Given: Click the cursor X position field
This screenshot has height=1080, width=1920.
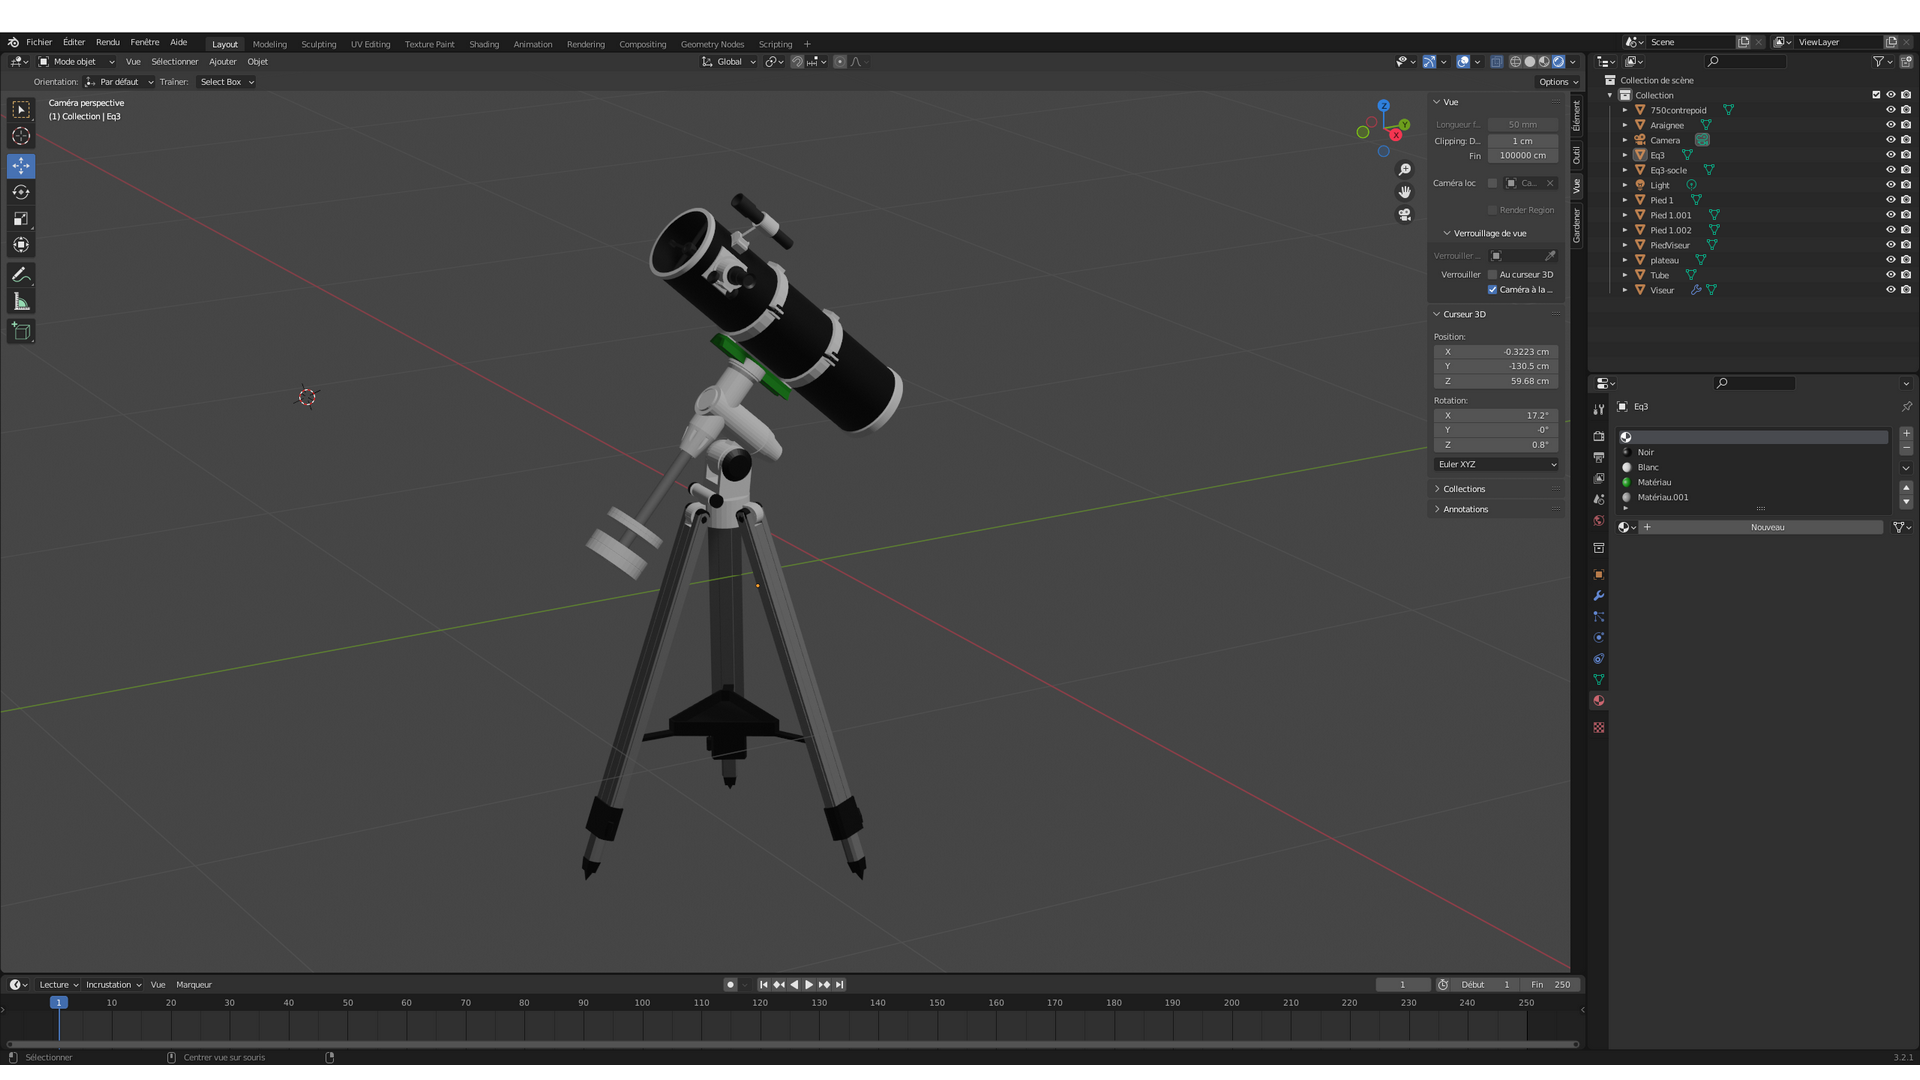Looking at the screenshot, I should [x=1496, y=352].
